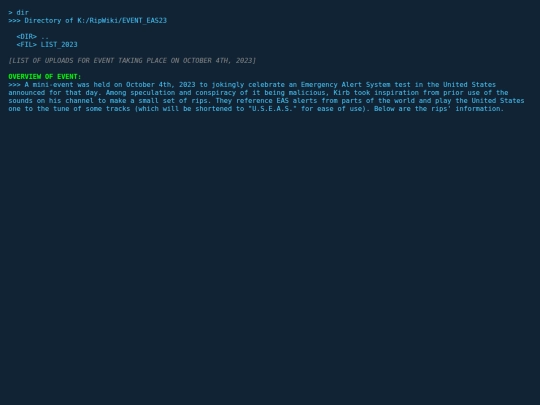Click the '>>>' marker before 'A mini-event'

coord(14,85)
